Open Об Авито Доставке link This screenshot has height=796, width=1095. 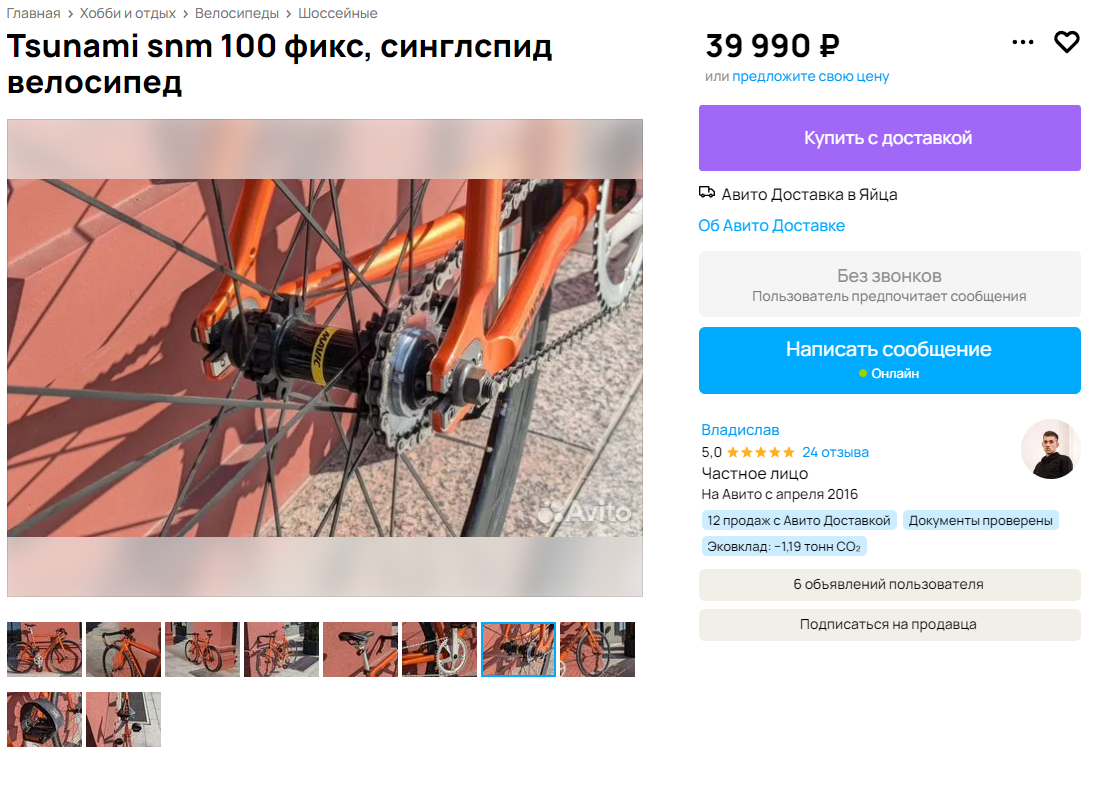(772, 226)
